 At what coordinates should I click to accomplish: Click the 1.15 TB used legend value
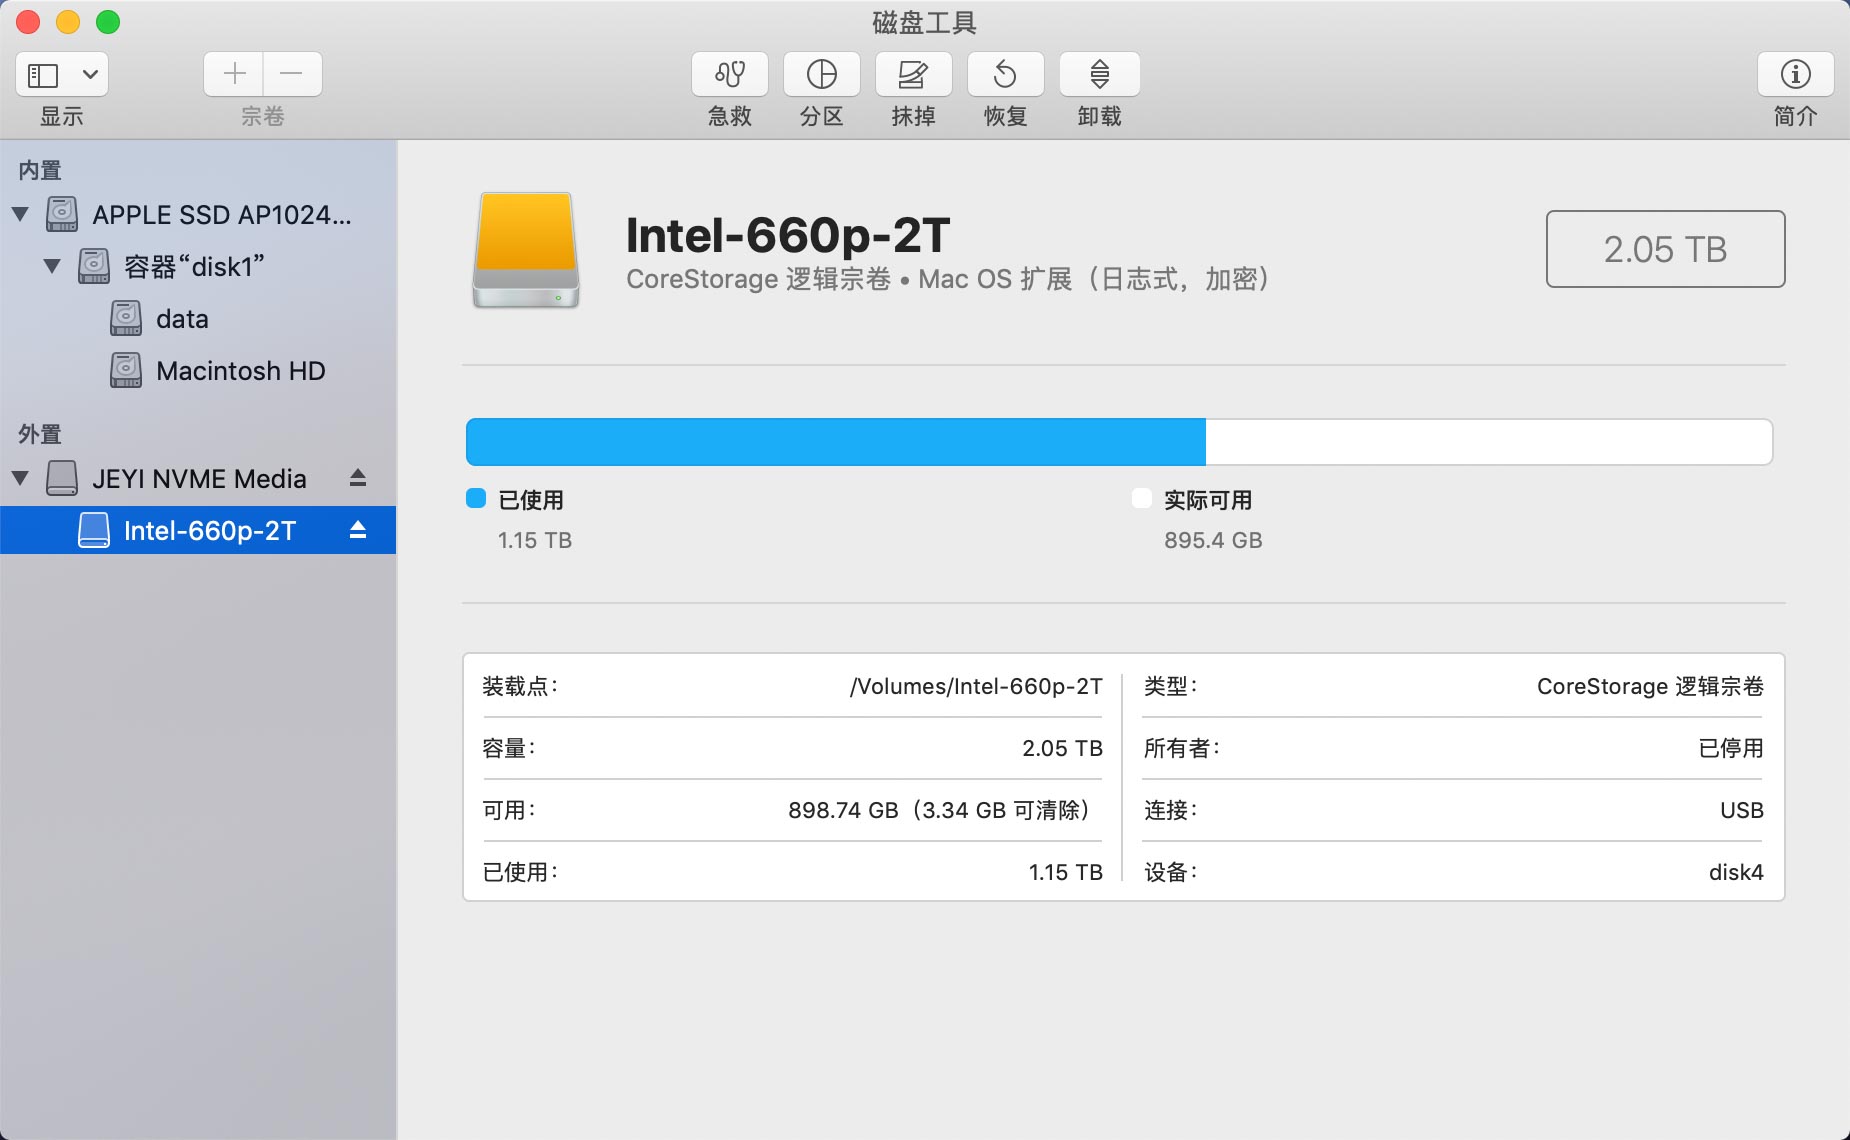(x=535, y=540)
